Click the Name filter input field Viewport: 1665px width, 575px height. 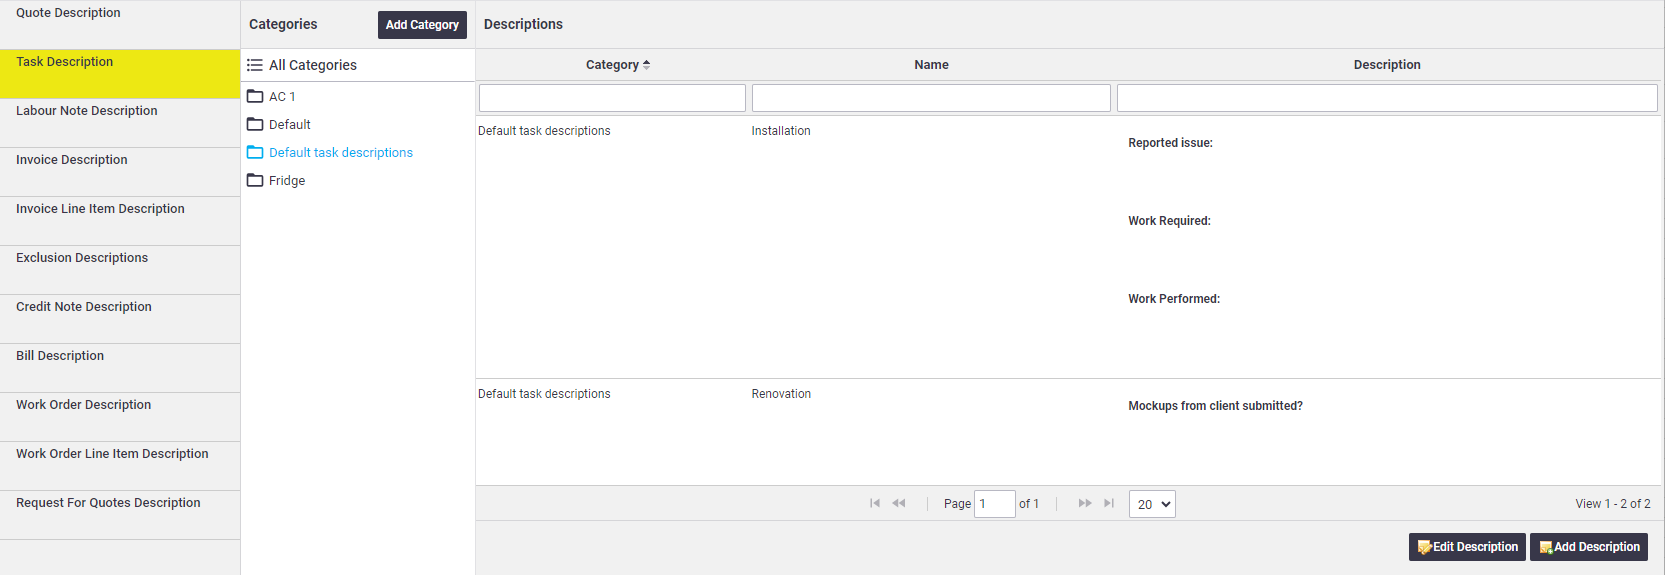[x=931, y=98]
